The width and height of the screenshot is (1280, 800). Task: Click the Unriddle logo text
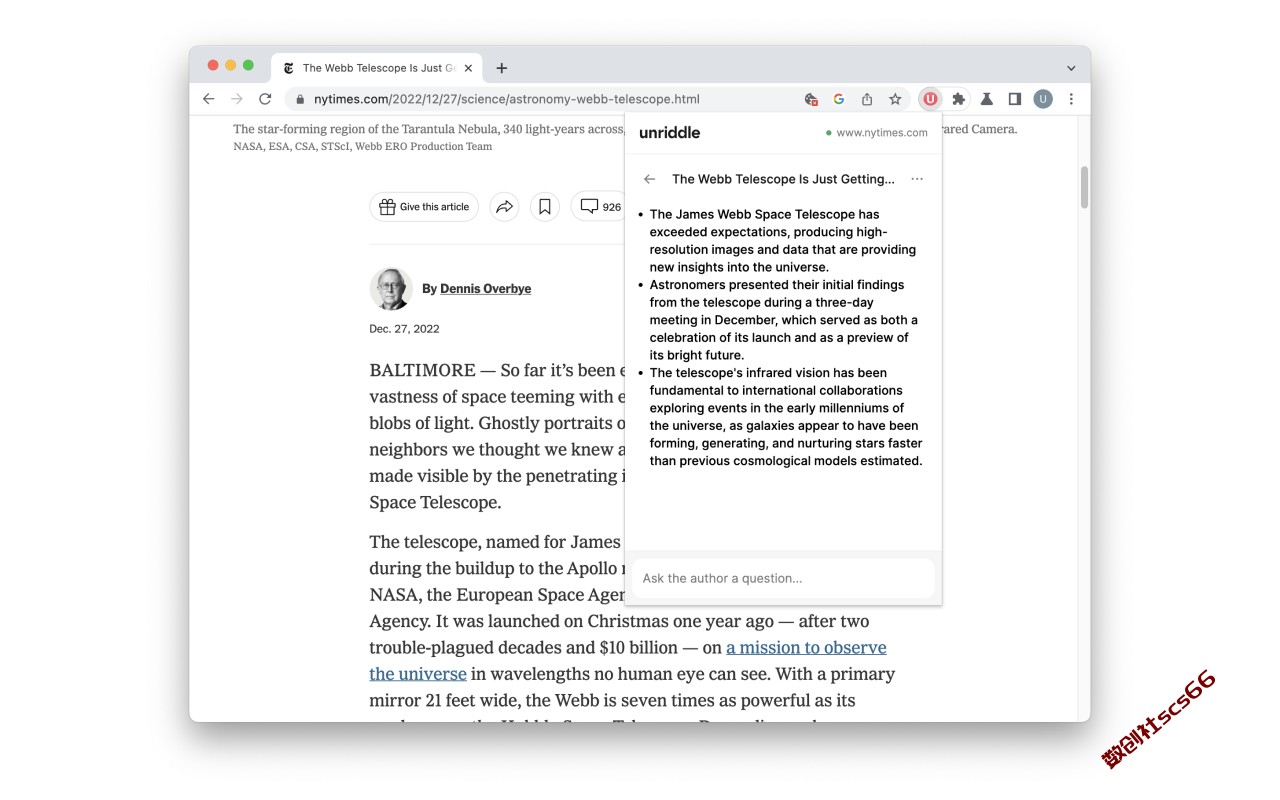pos(669,132)
